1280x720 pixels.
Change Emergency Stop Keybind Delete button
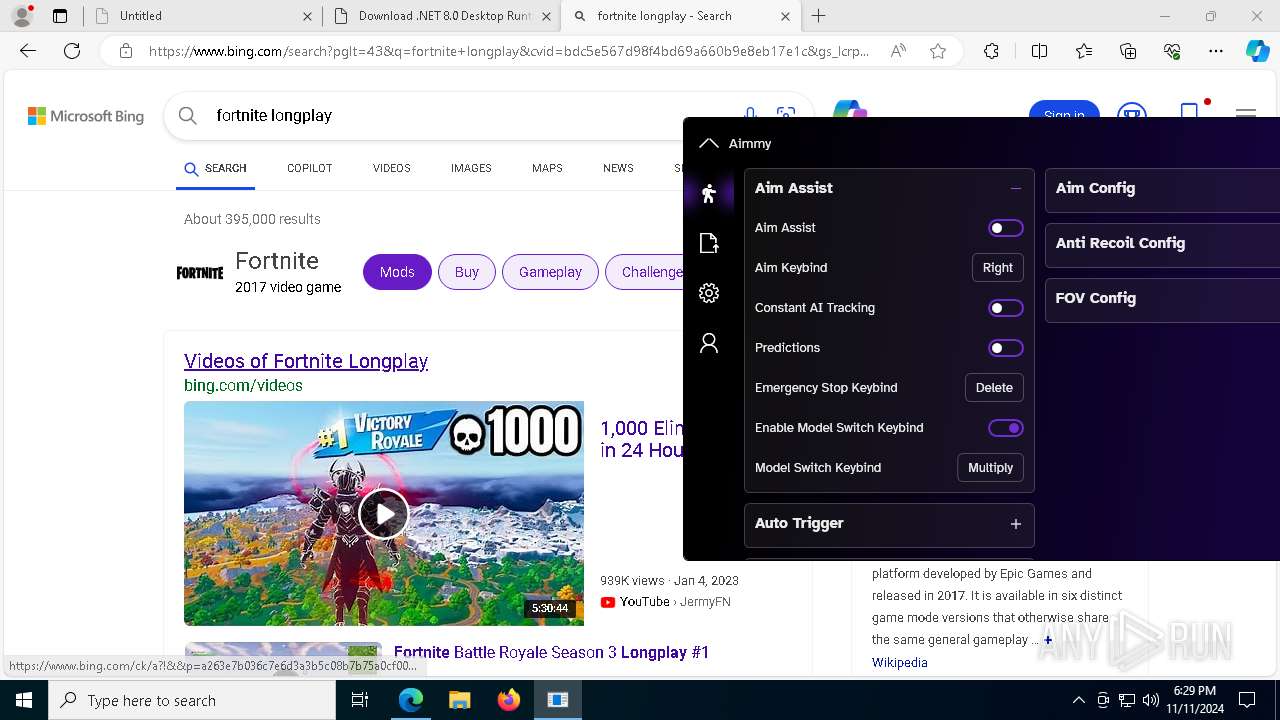(x=994, y=388)
